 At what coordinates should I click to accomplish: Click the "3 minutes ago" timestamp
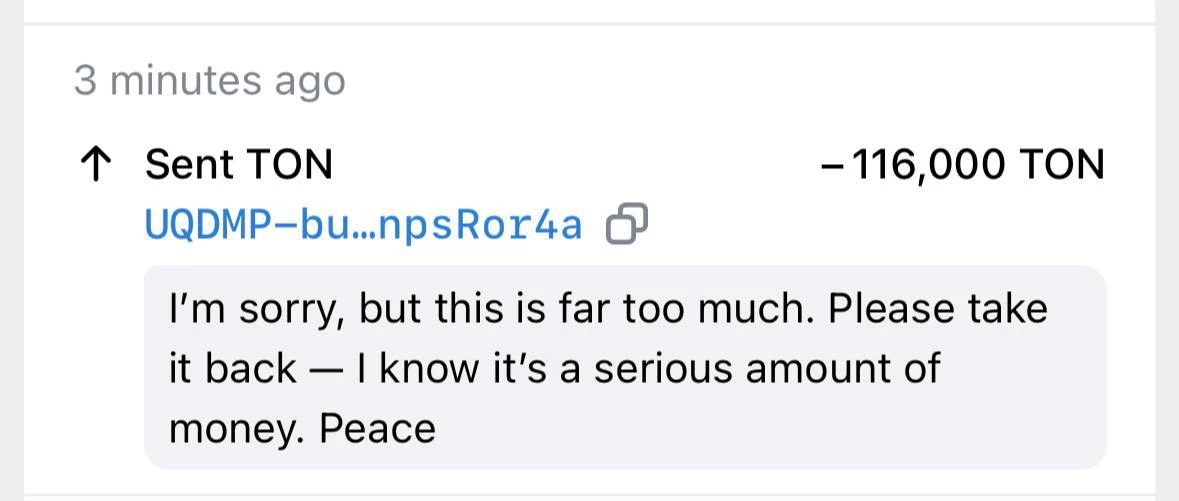pyautogui.click(x=209, y=80)
